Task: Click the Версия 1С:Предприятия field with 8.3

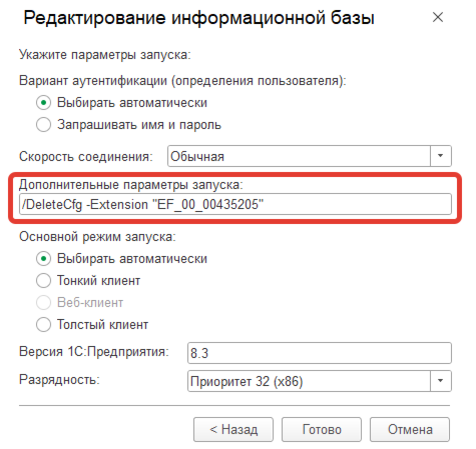Action: point(319,353)
